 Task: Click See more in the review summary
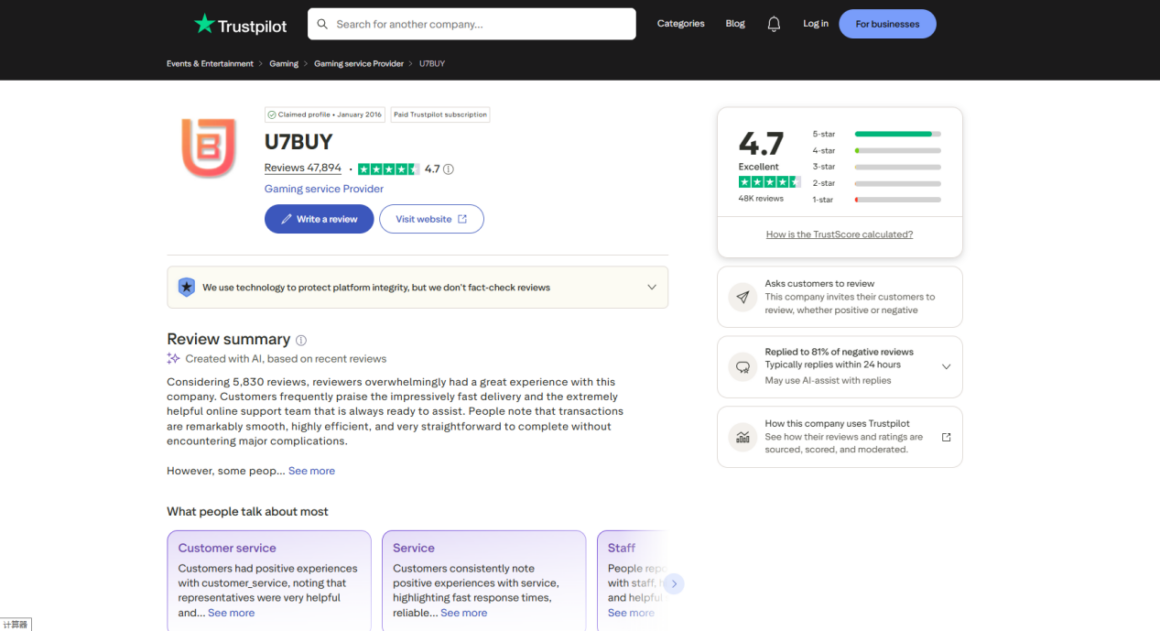click(x=311, y=470)
